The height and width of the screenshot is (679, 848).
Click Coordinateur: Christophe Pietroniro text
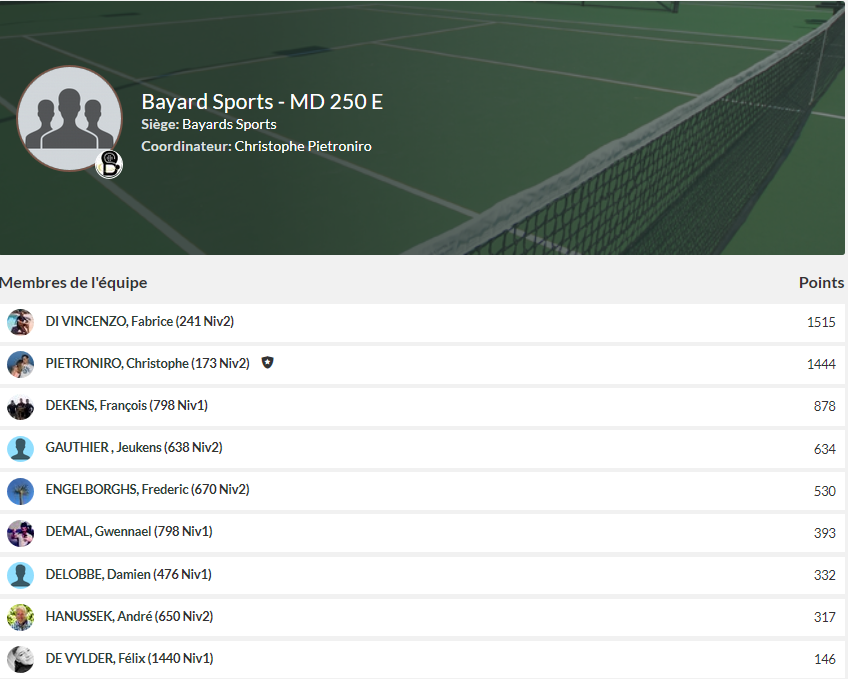point(256,147)
